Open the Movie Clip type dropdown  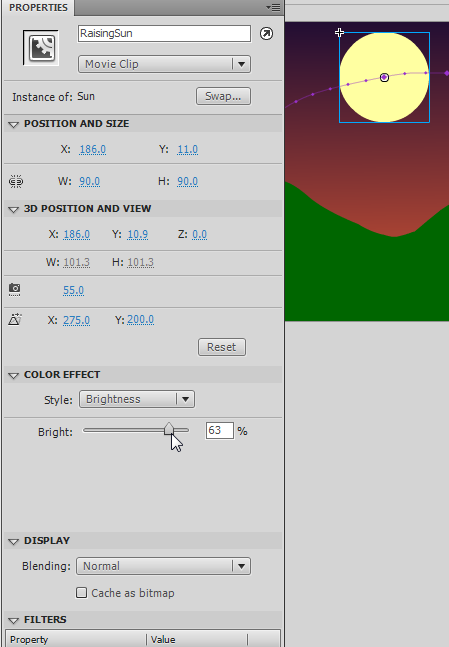tap(164, 64)
